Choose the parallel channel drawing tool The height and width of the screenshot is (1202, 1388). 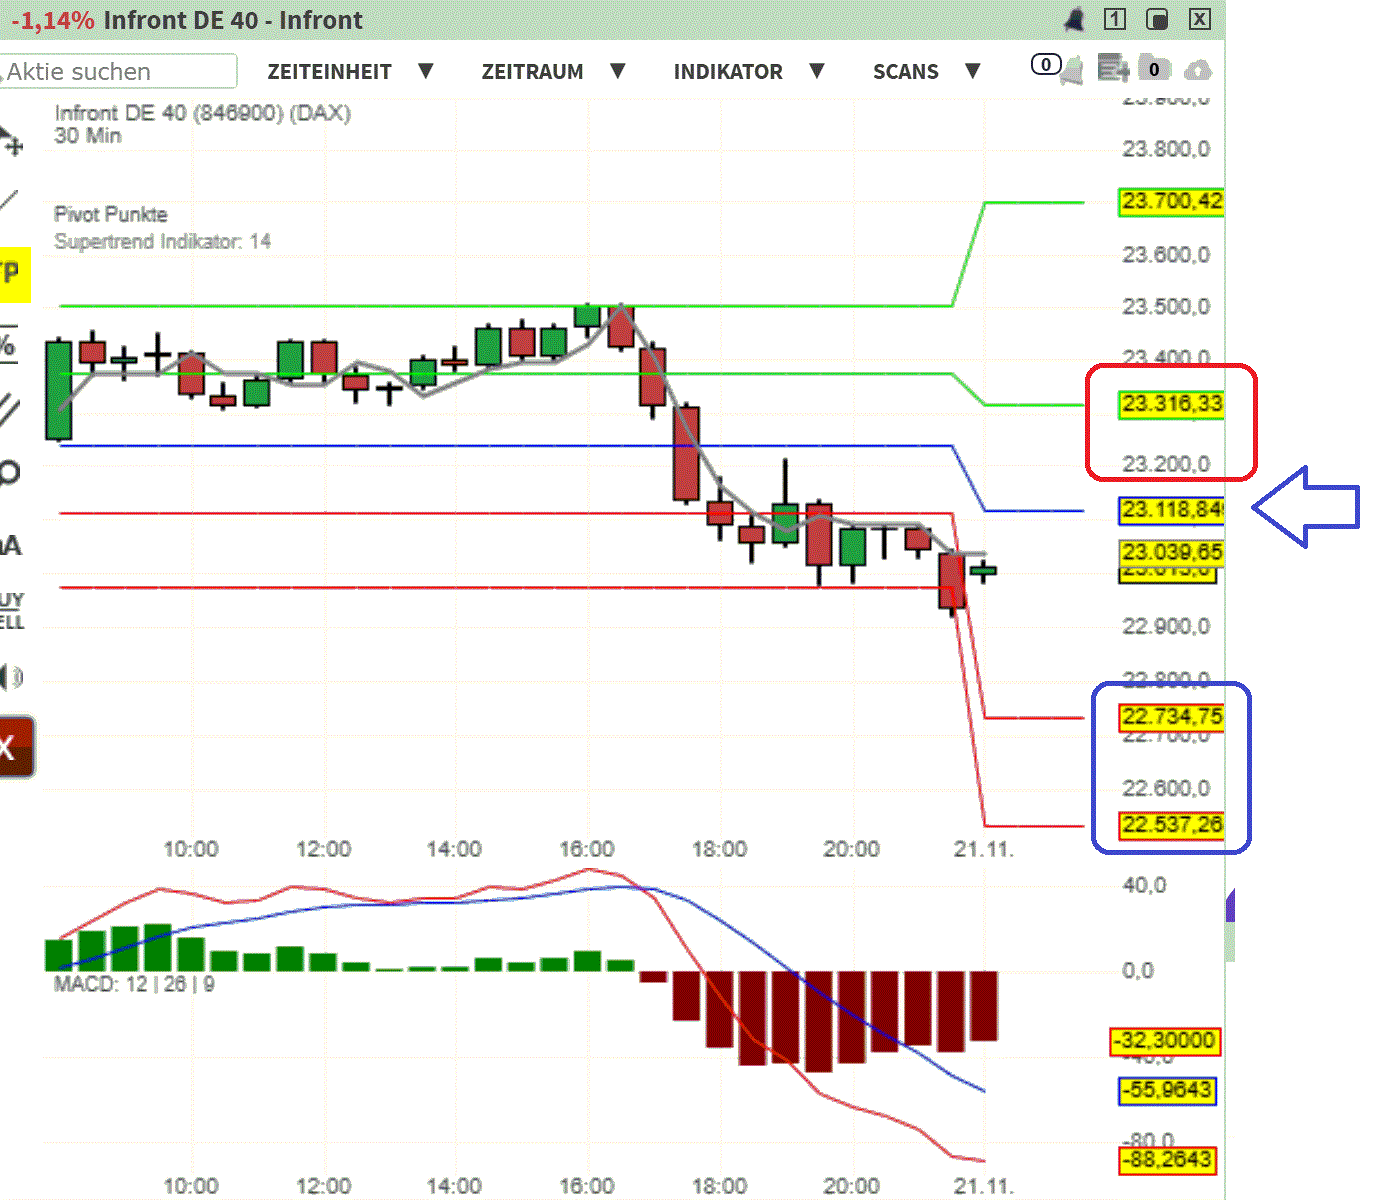[9, 409]
